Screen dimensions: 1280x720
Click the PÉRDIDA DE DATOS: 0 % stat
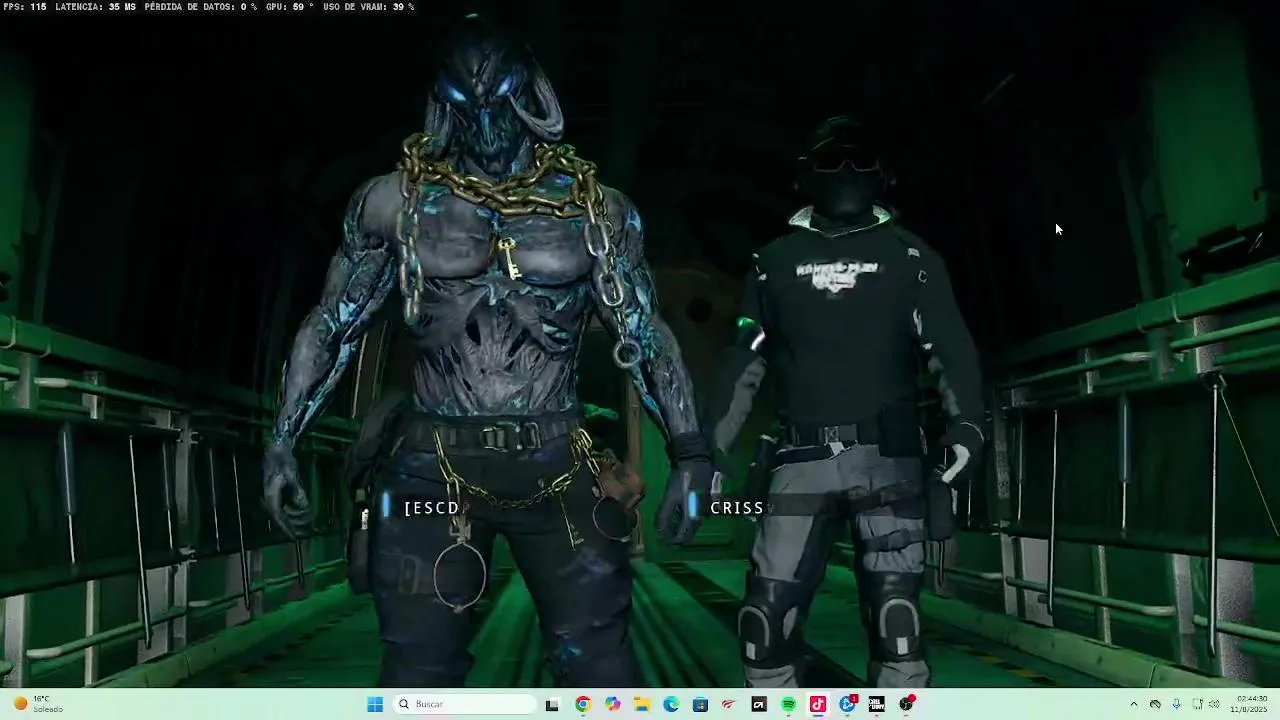(x=200, y=7)
